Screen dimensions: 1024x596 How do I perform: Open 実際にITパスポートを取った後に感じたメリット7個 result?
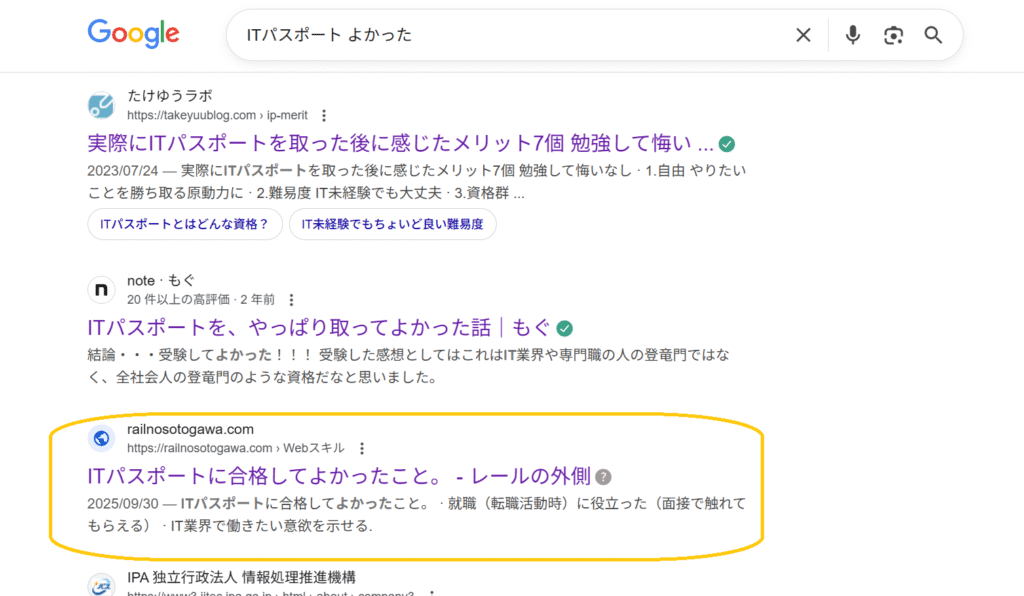click(x=400, y=143)
